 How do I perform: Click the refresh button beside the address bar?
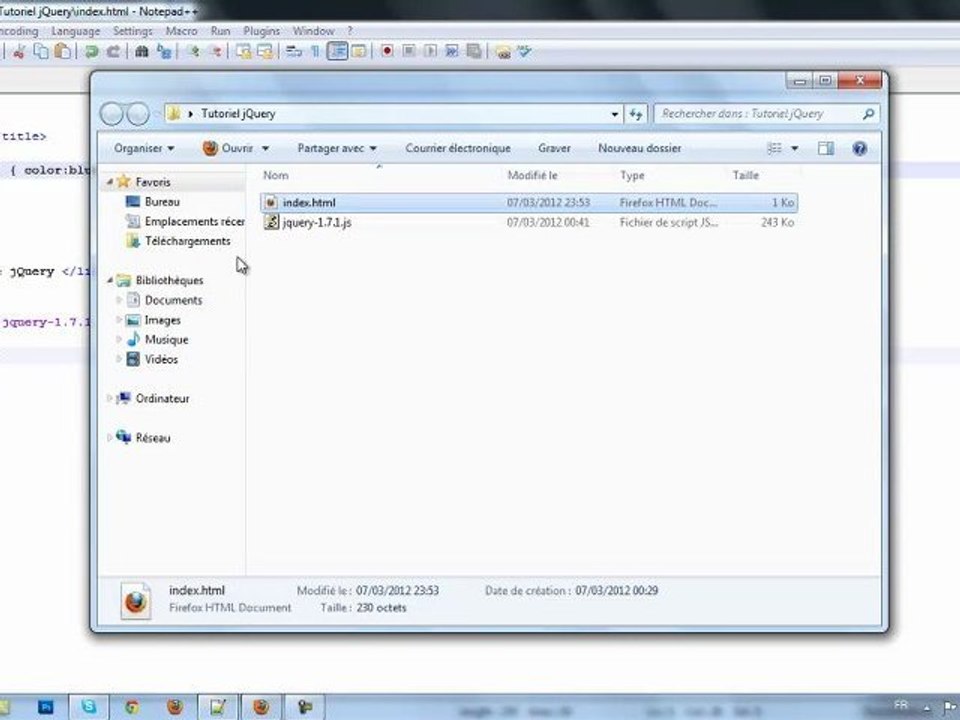point(636,114)
